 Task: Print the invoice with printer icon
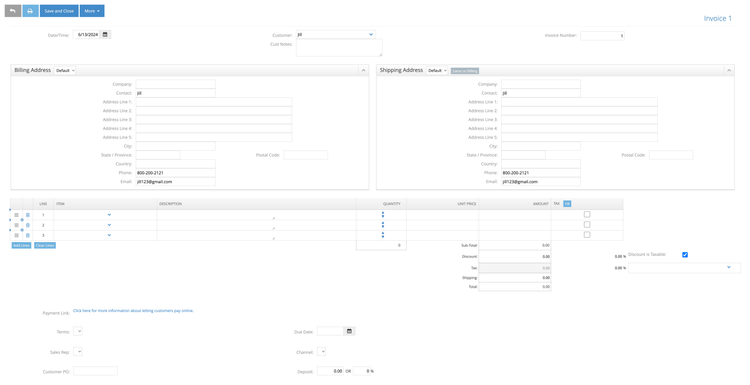click(x=30, y=11)
